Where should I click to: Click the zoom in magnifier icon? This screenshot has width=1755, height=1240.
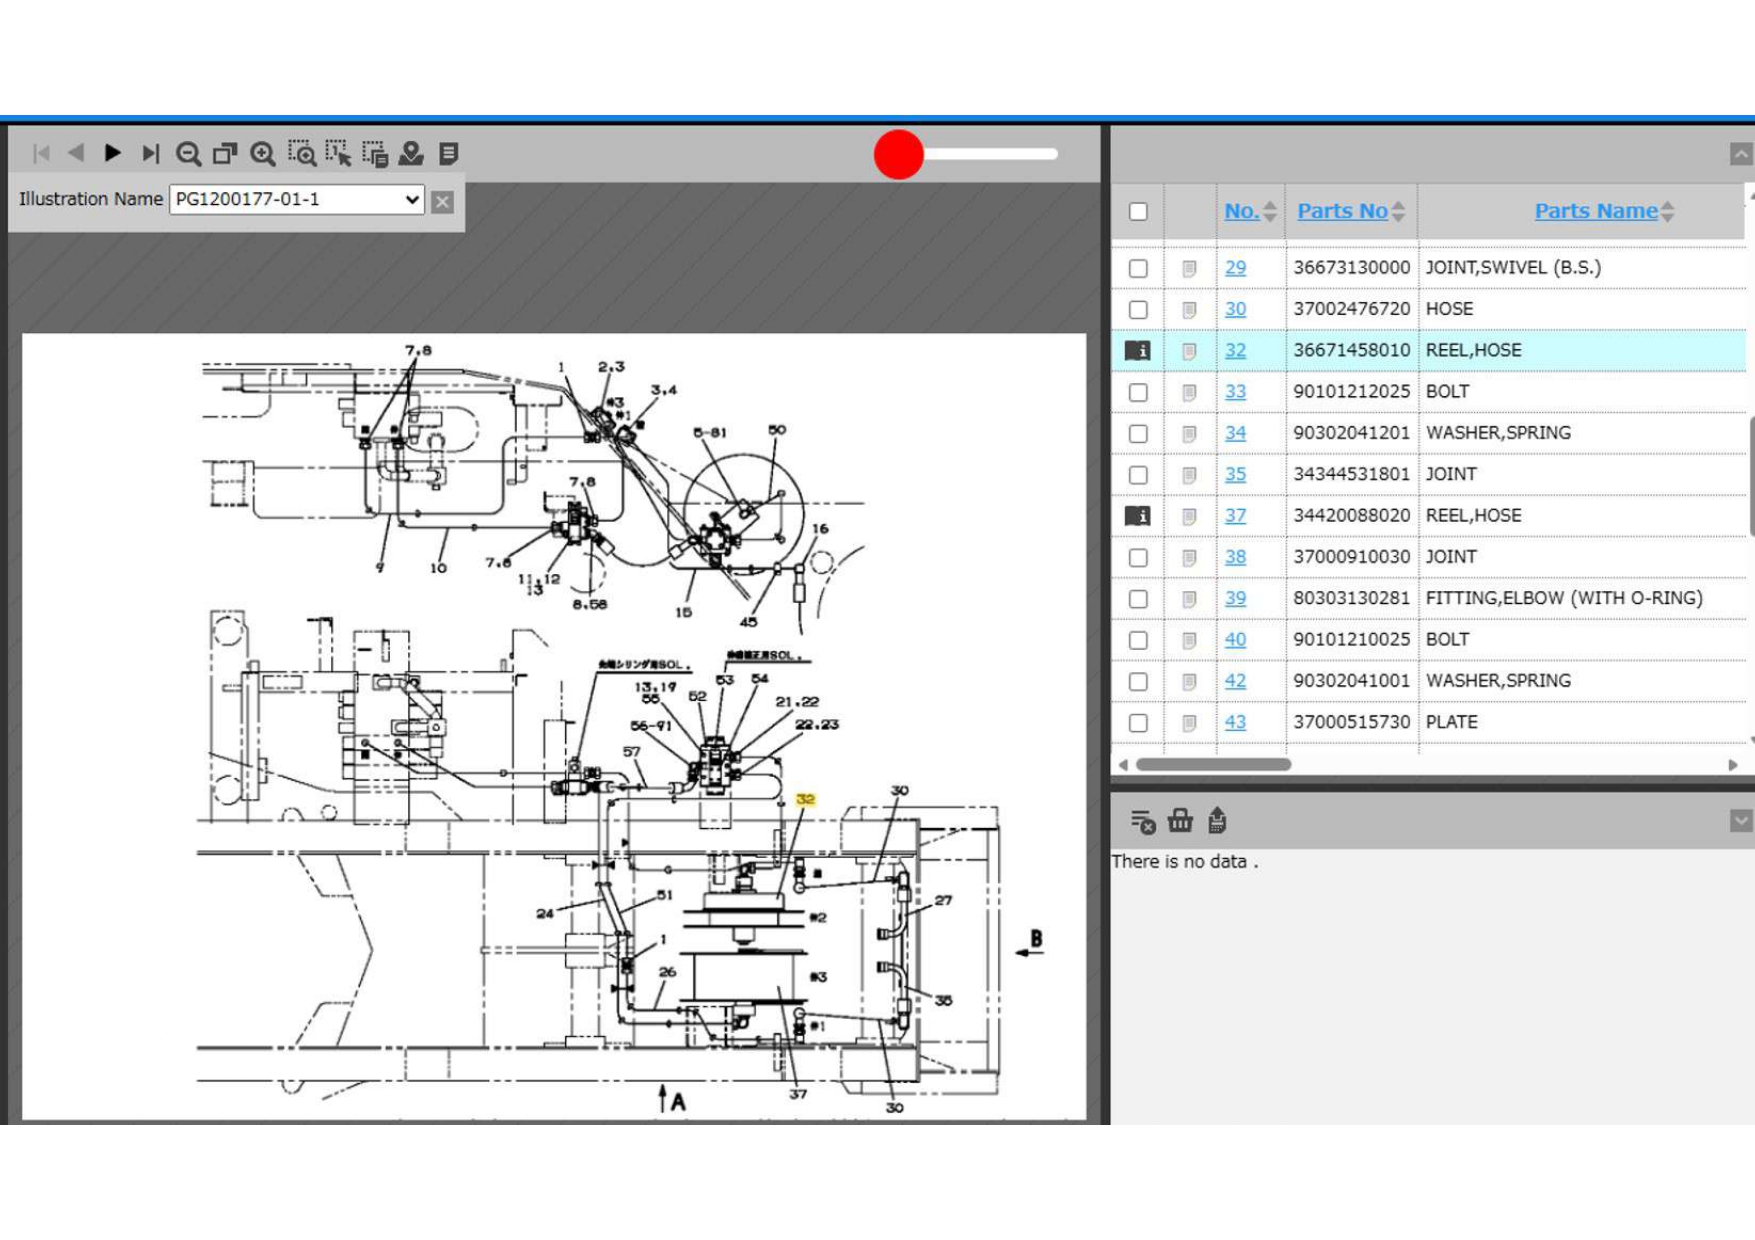point(263,154)
